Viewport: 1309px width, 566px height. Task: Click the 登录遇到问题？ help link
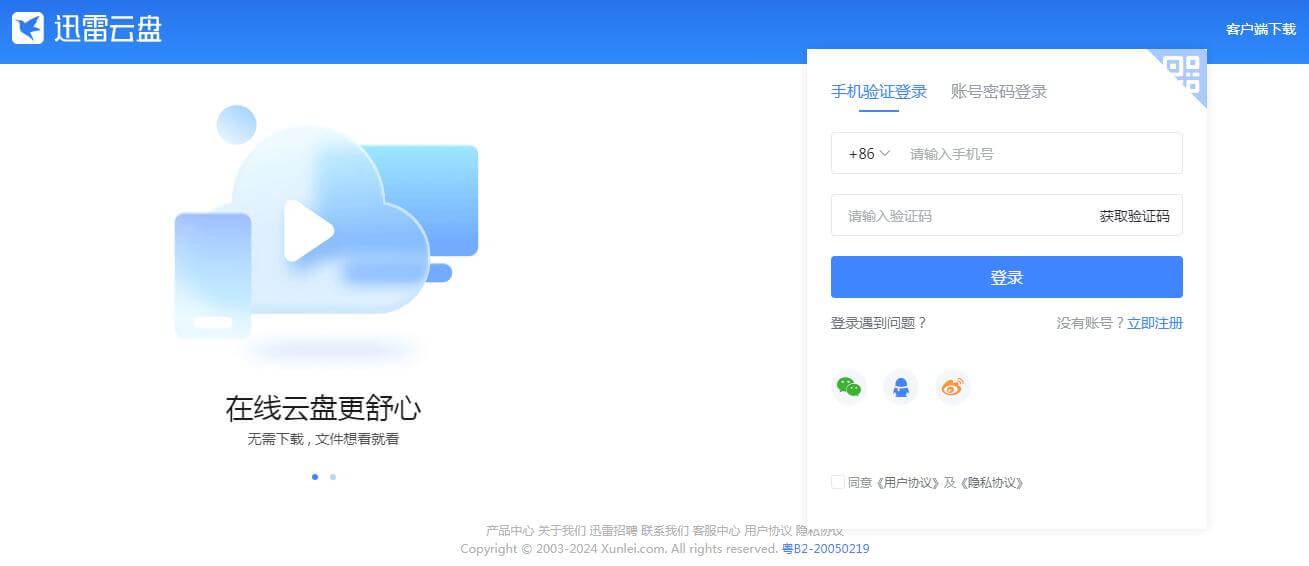click(879, 323)
